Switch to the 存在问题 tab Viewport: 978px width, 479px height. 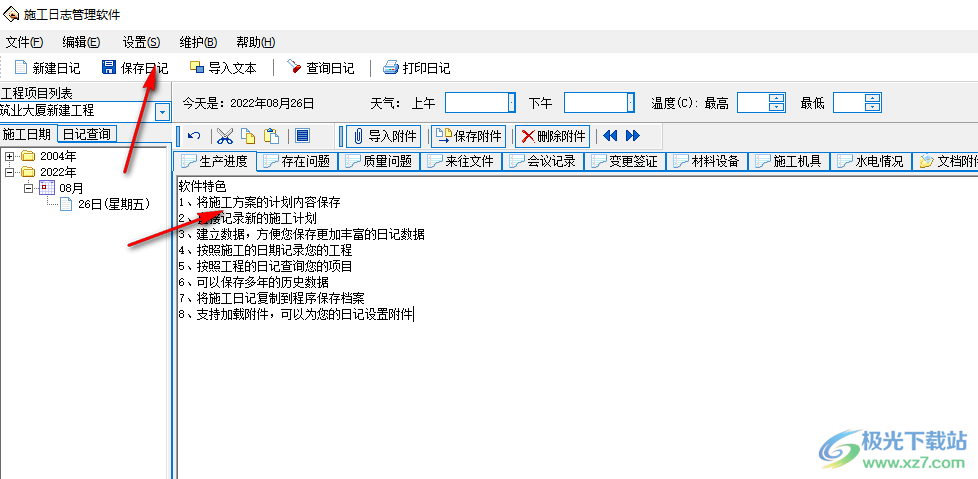click(x=297, y=162)
